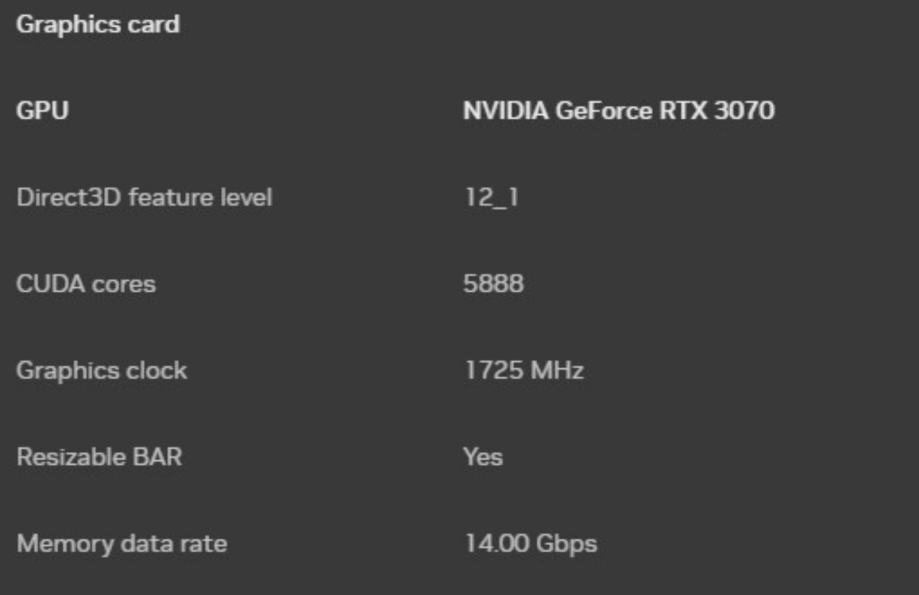Viewport: 919px width, 595px height.
Task: Click the NVIDIA GeForce RTX 3070 value
Action: tap(618, 111)
